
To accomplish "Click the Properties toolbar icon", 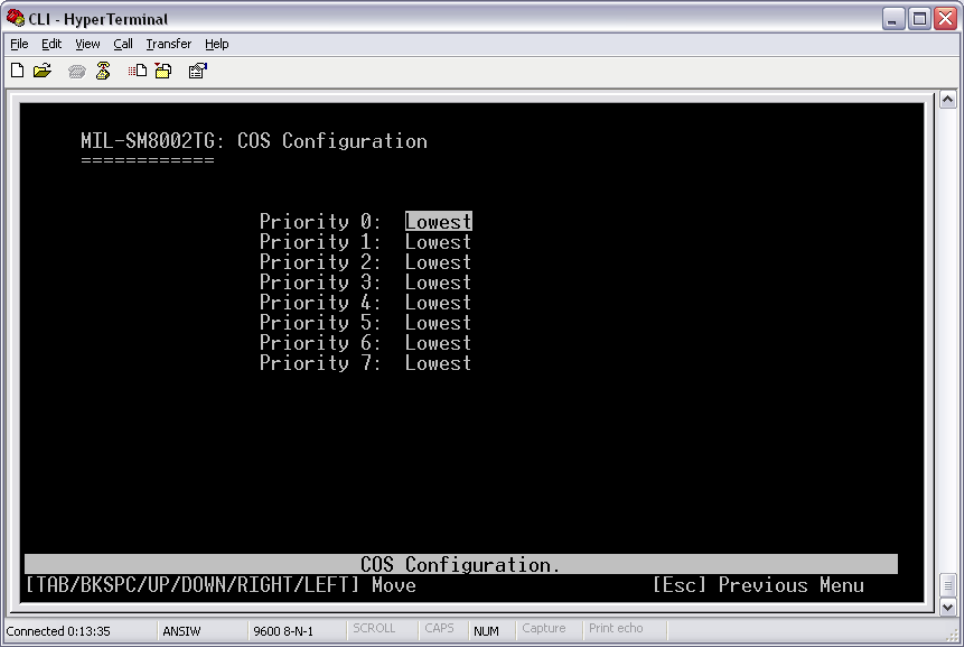I will pyautogui.click(x=197, y=71).
